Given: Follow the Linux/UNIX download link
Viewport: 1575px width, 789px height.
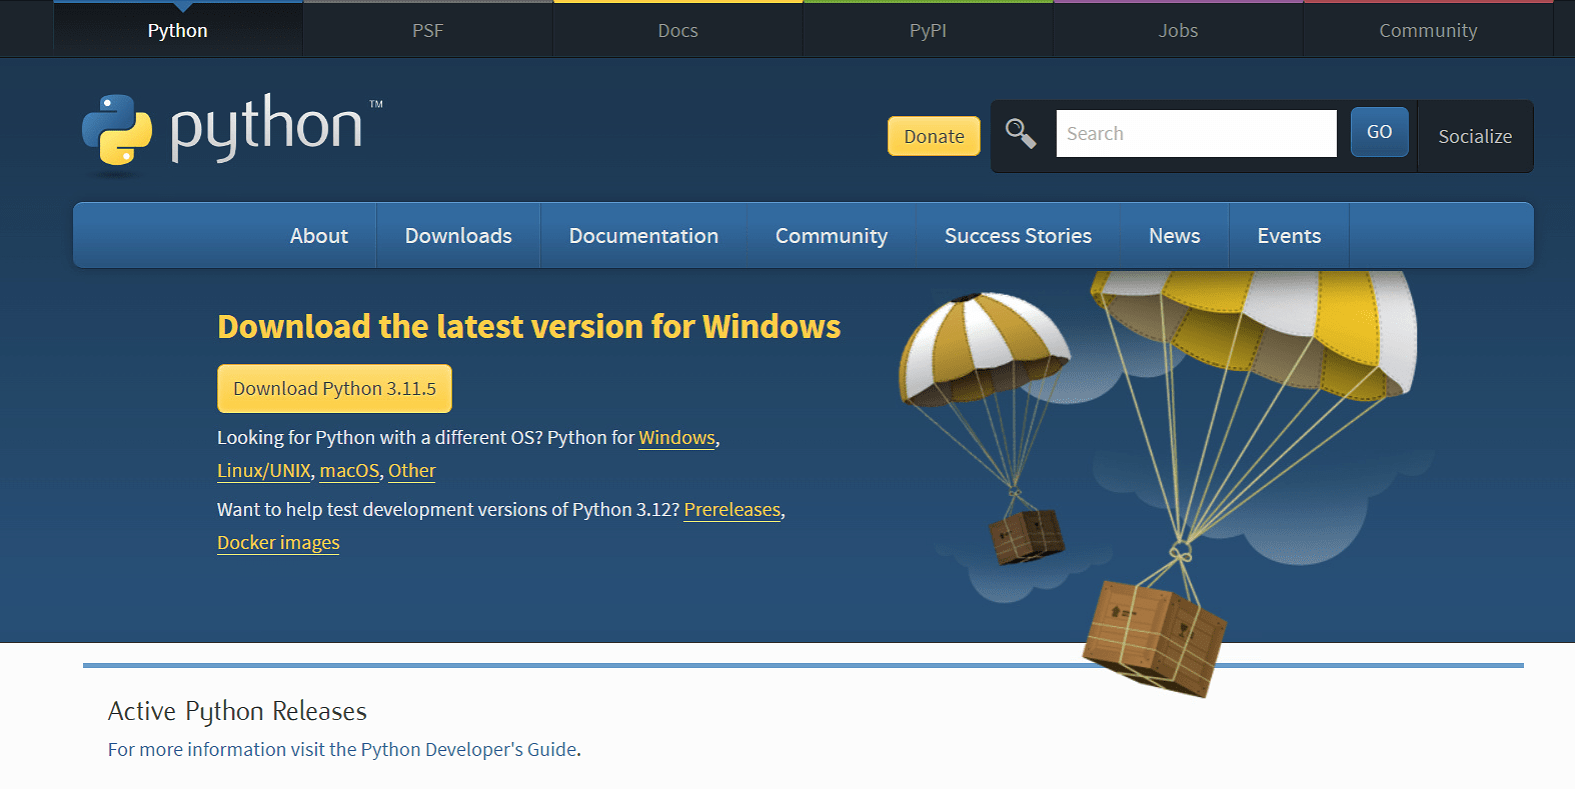Looking at the screenshot, I should [x=264, y=471].
